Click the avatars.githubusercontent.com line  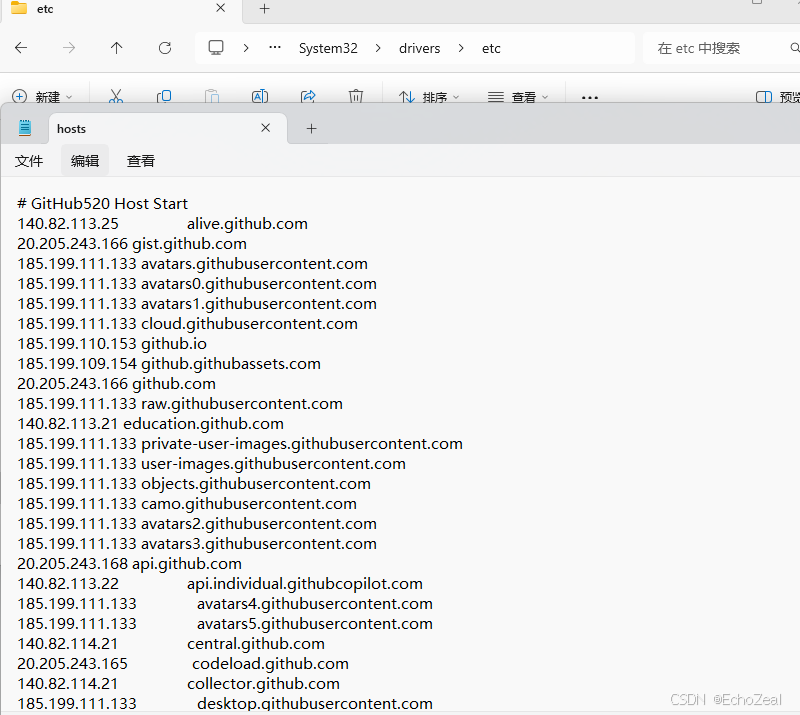coord(192,263)
